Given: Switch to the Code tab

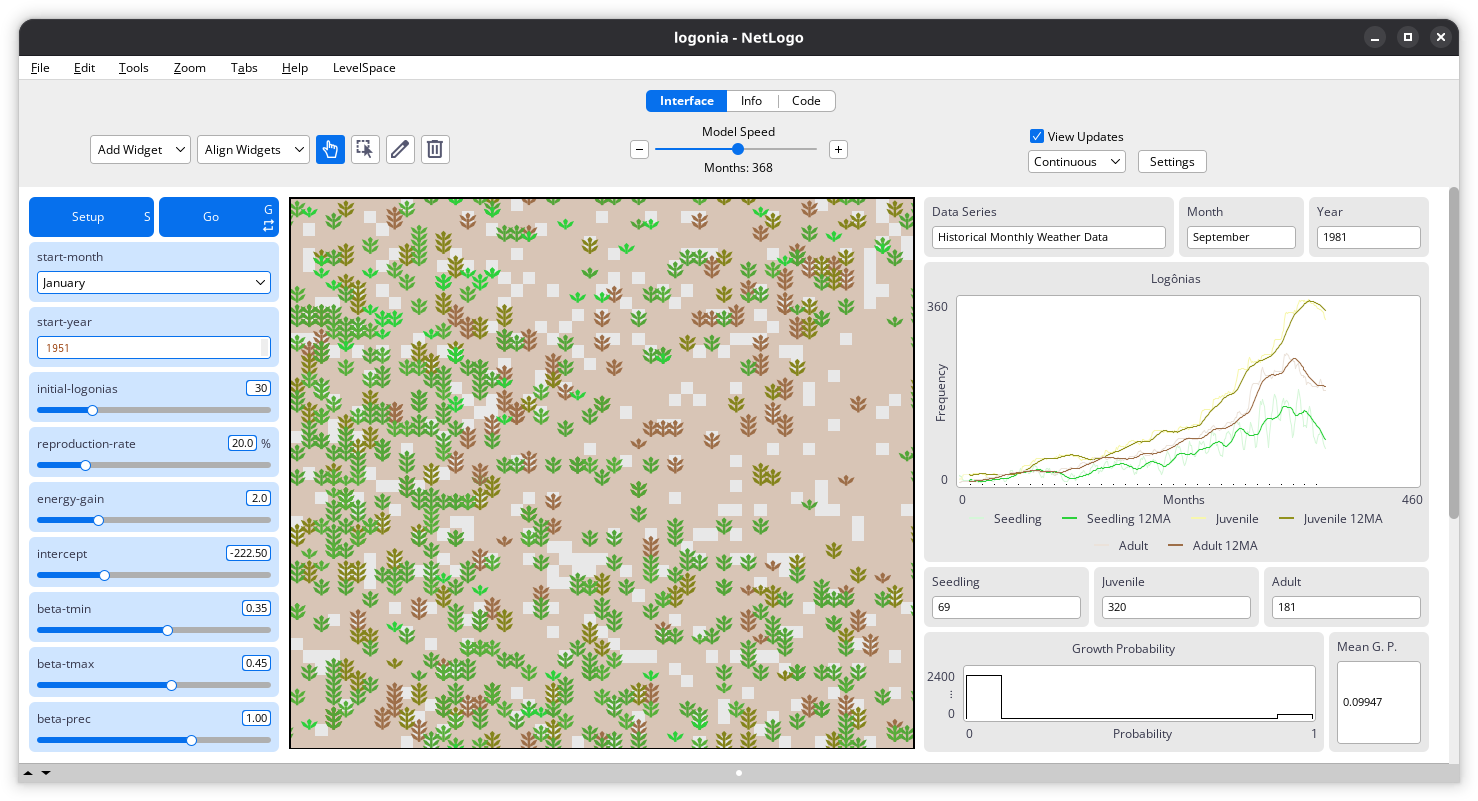Looking at the screenshot, I should pos(806,101).
